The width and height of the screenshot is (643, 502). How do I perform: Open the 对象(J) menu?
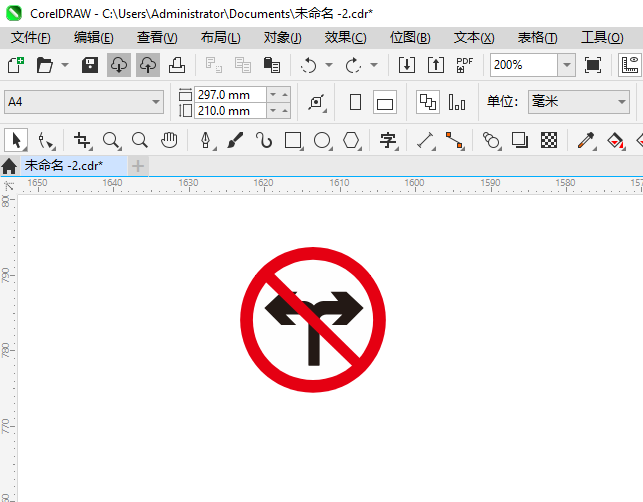tap(283, 38)
